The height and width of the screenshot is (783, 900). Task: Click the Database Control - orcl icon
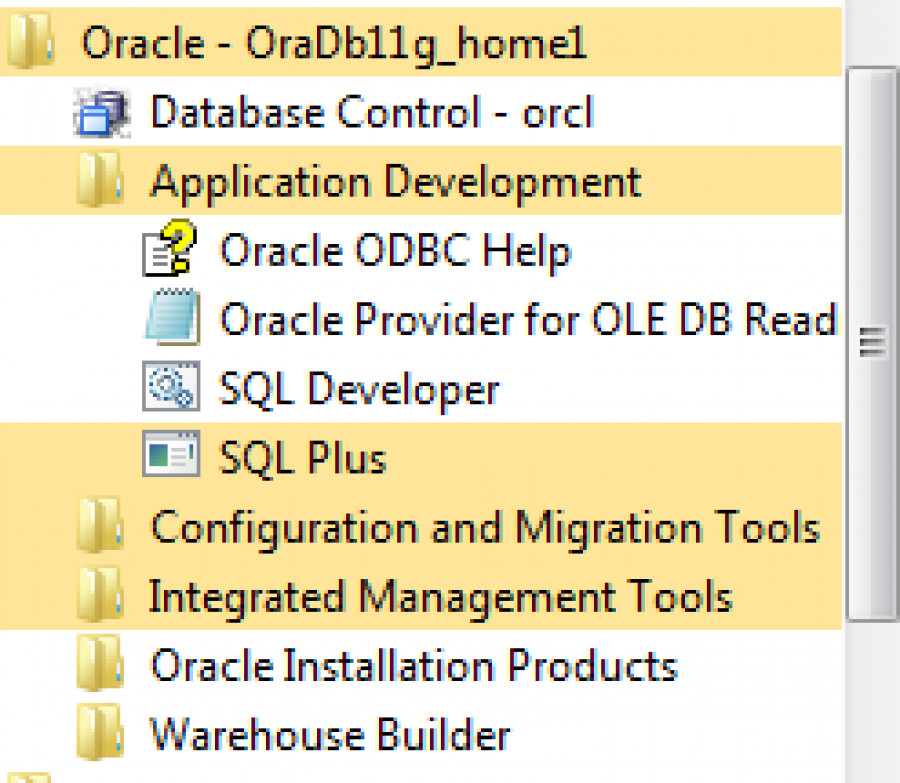(x=101, y=112)
